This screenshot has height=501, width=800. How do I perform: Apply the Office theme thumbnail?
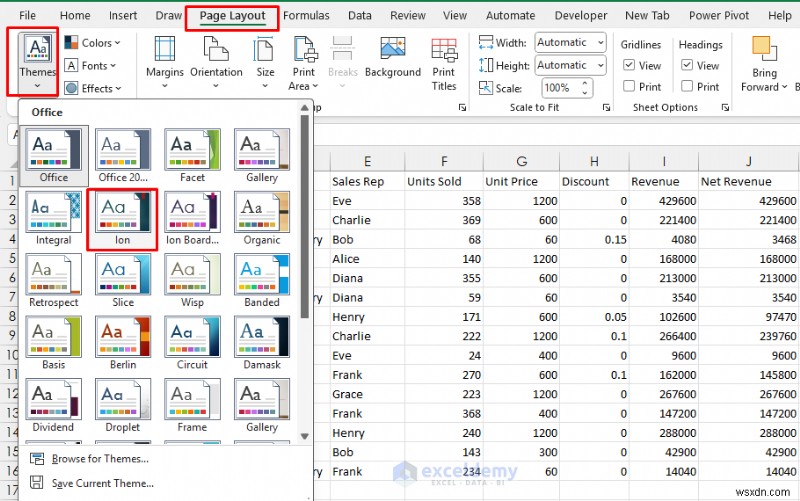click(x=54, y=156)
